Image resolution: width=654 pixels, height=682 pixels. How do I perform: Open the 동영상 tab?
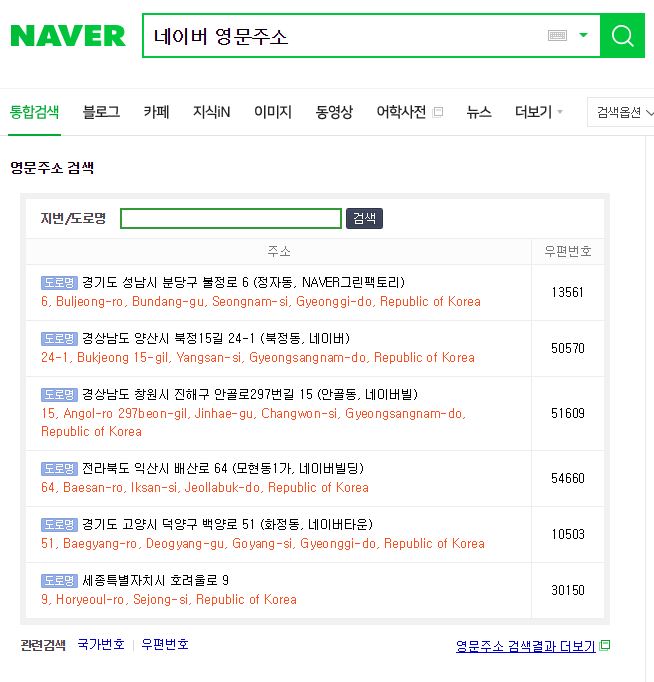coord(334,112)
